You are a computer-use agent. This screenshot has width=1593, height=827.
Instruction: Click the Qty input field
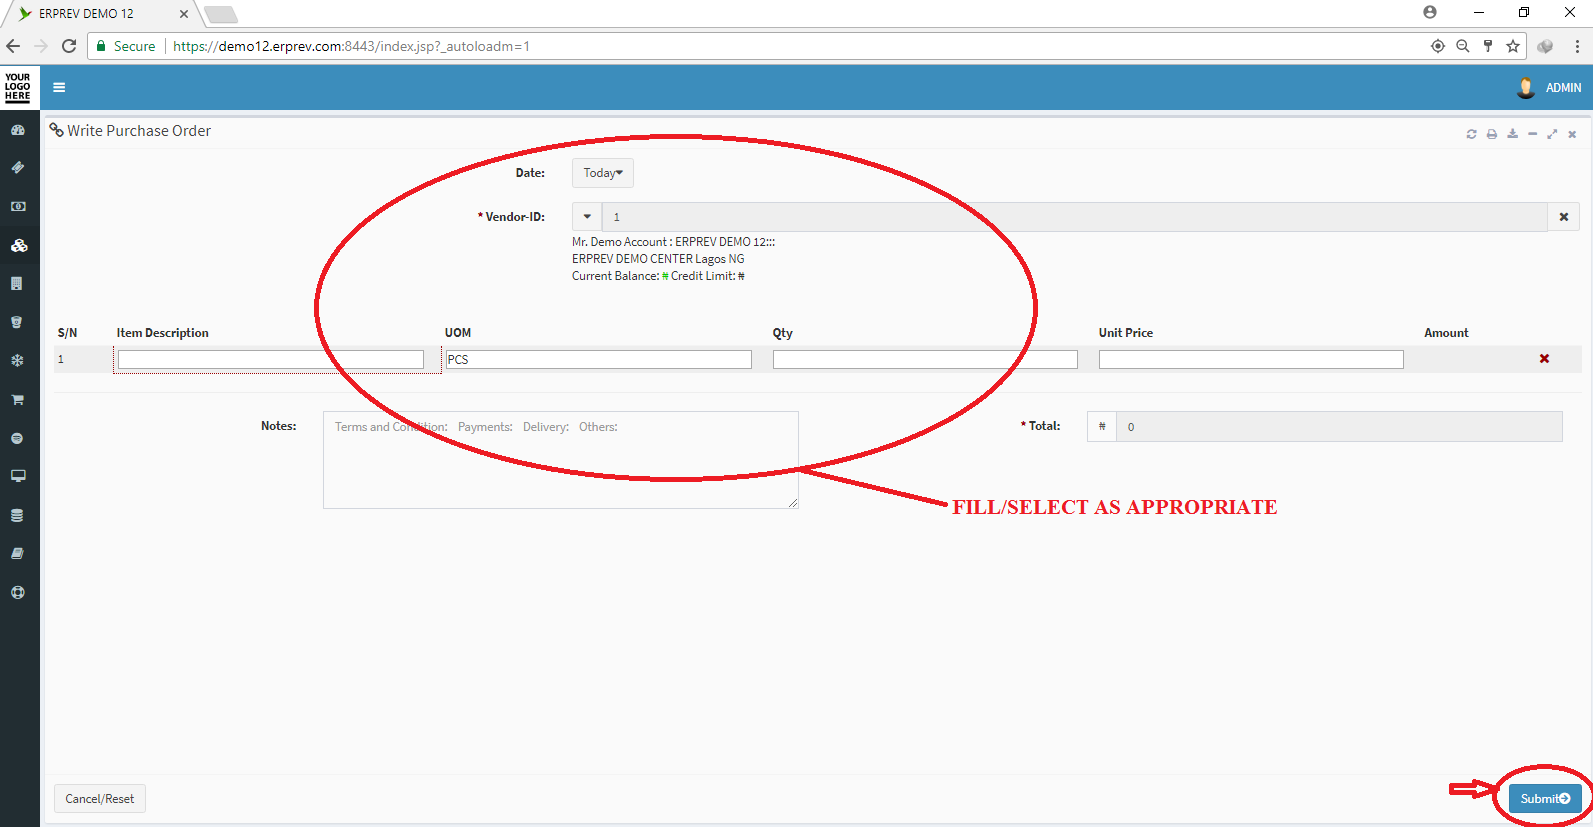(925, 359)
